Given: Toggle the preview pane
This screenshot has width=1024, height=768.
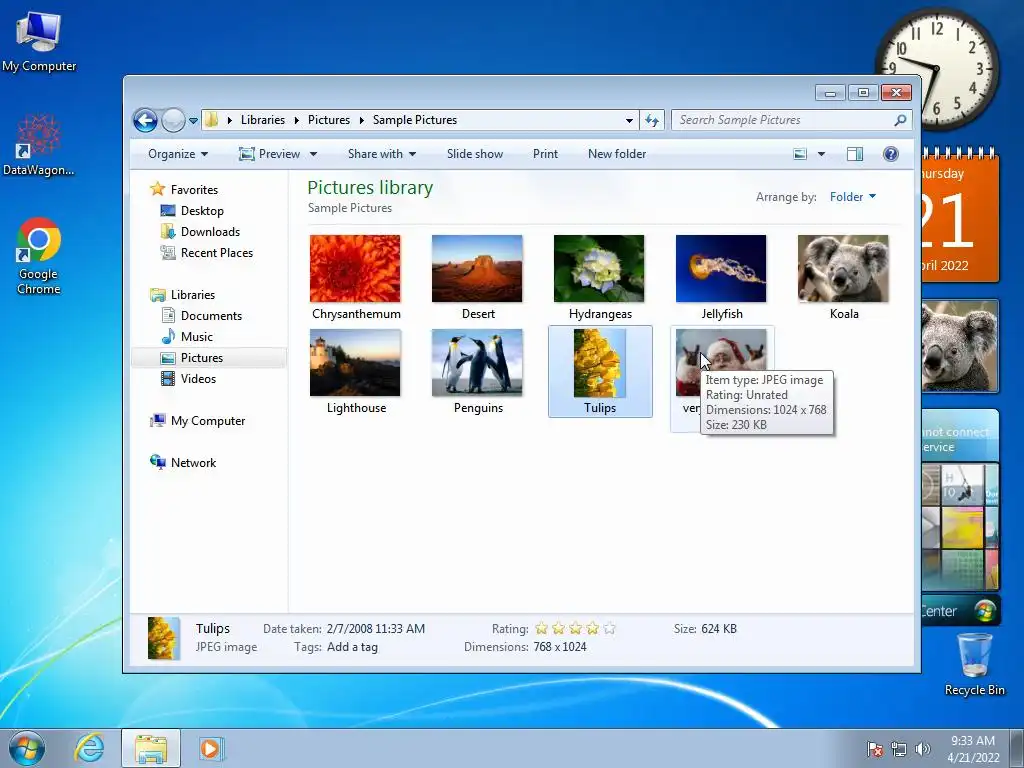Looking at the screenshot, I should click(855, 154).
